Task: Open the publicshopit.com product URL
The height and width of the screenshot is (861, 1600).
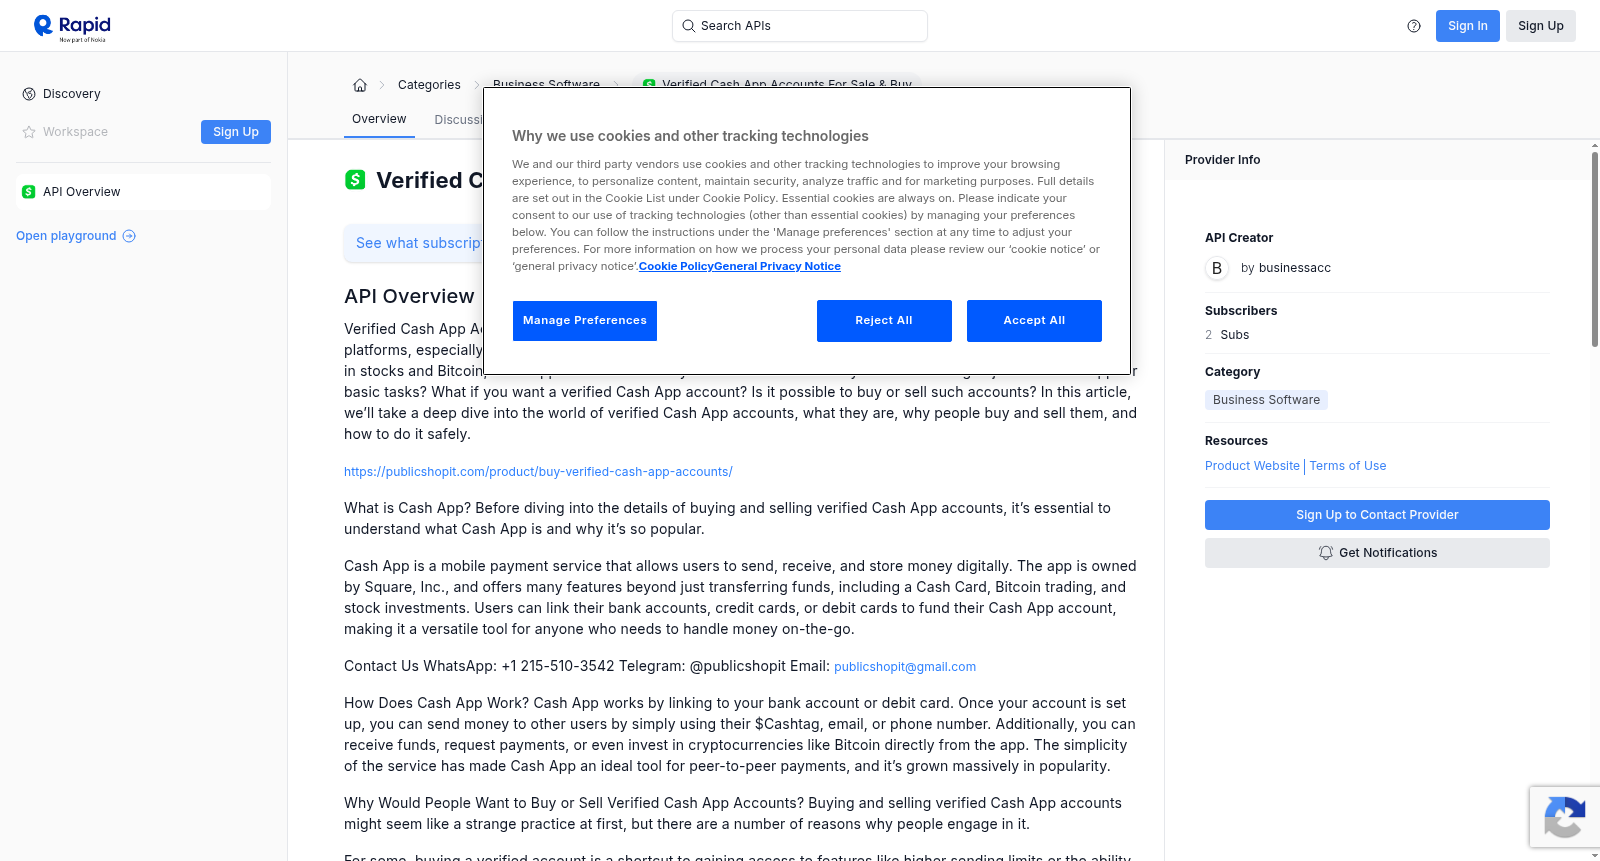Action: pyautogui.click(x=538, y=472)
